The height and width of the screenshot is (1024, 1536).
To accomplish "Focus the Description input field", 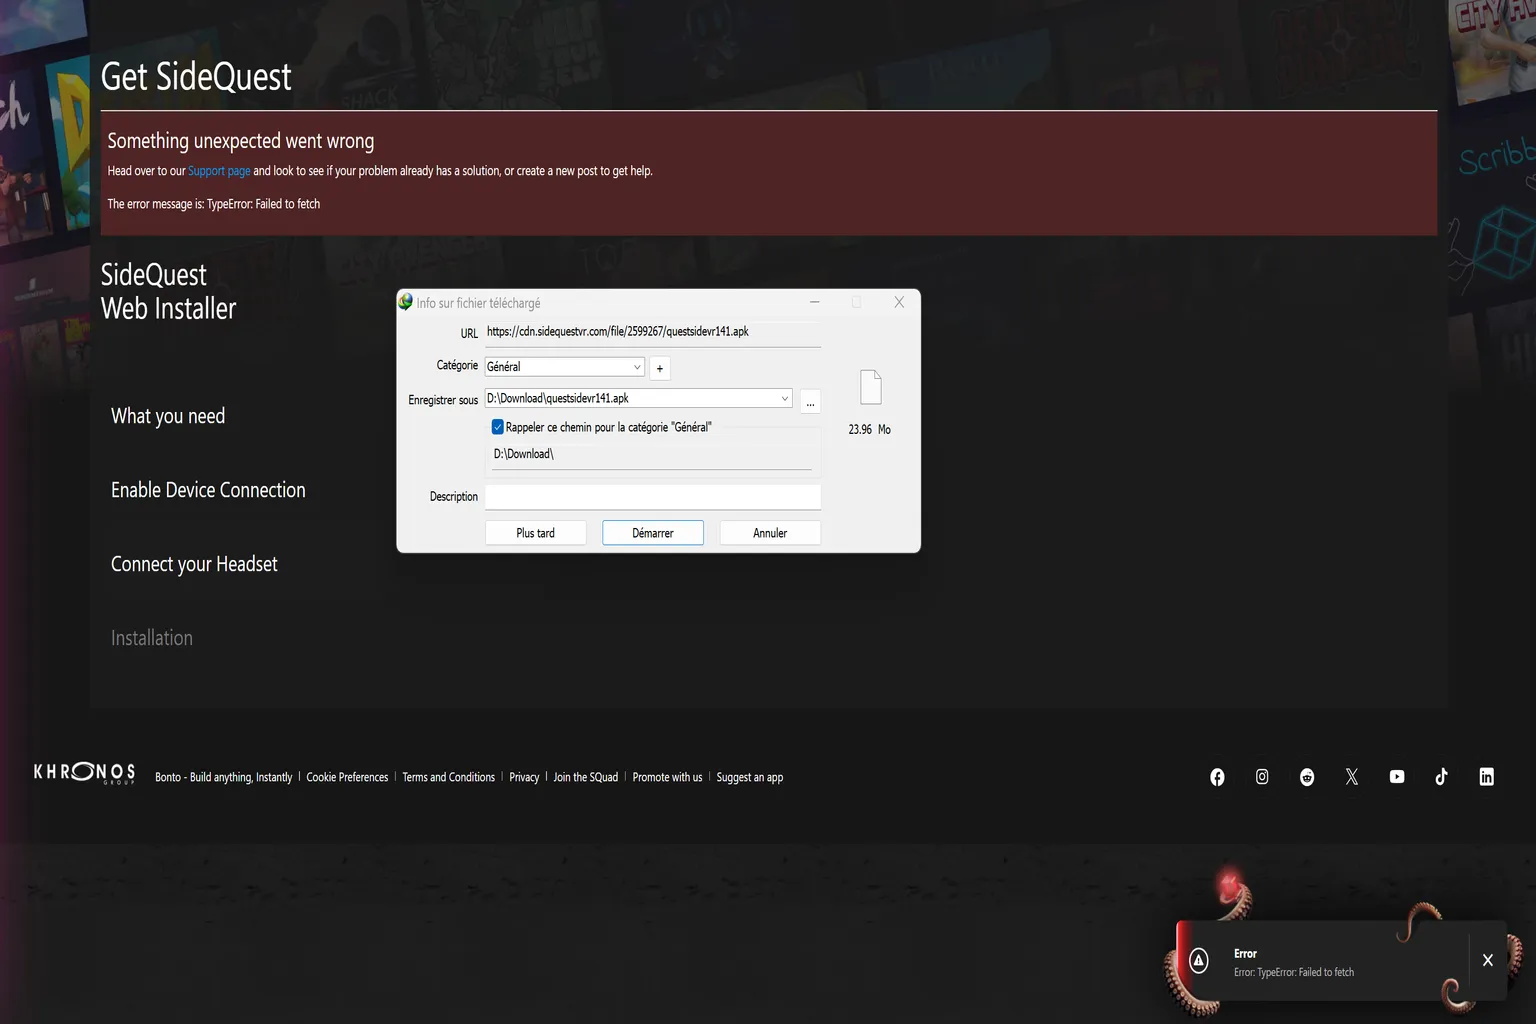I will 653,497.
